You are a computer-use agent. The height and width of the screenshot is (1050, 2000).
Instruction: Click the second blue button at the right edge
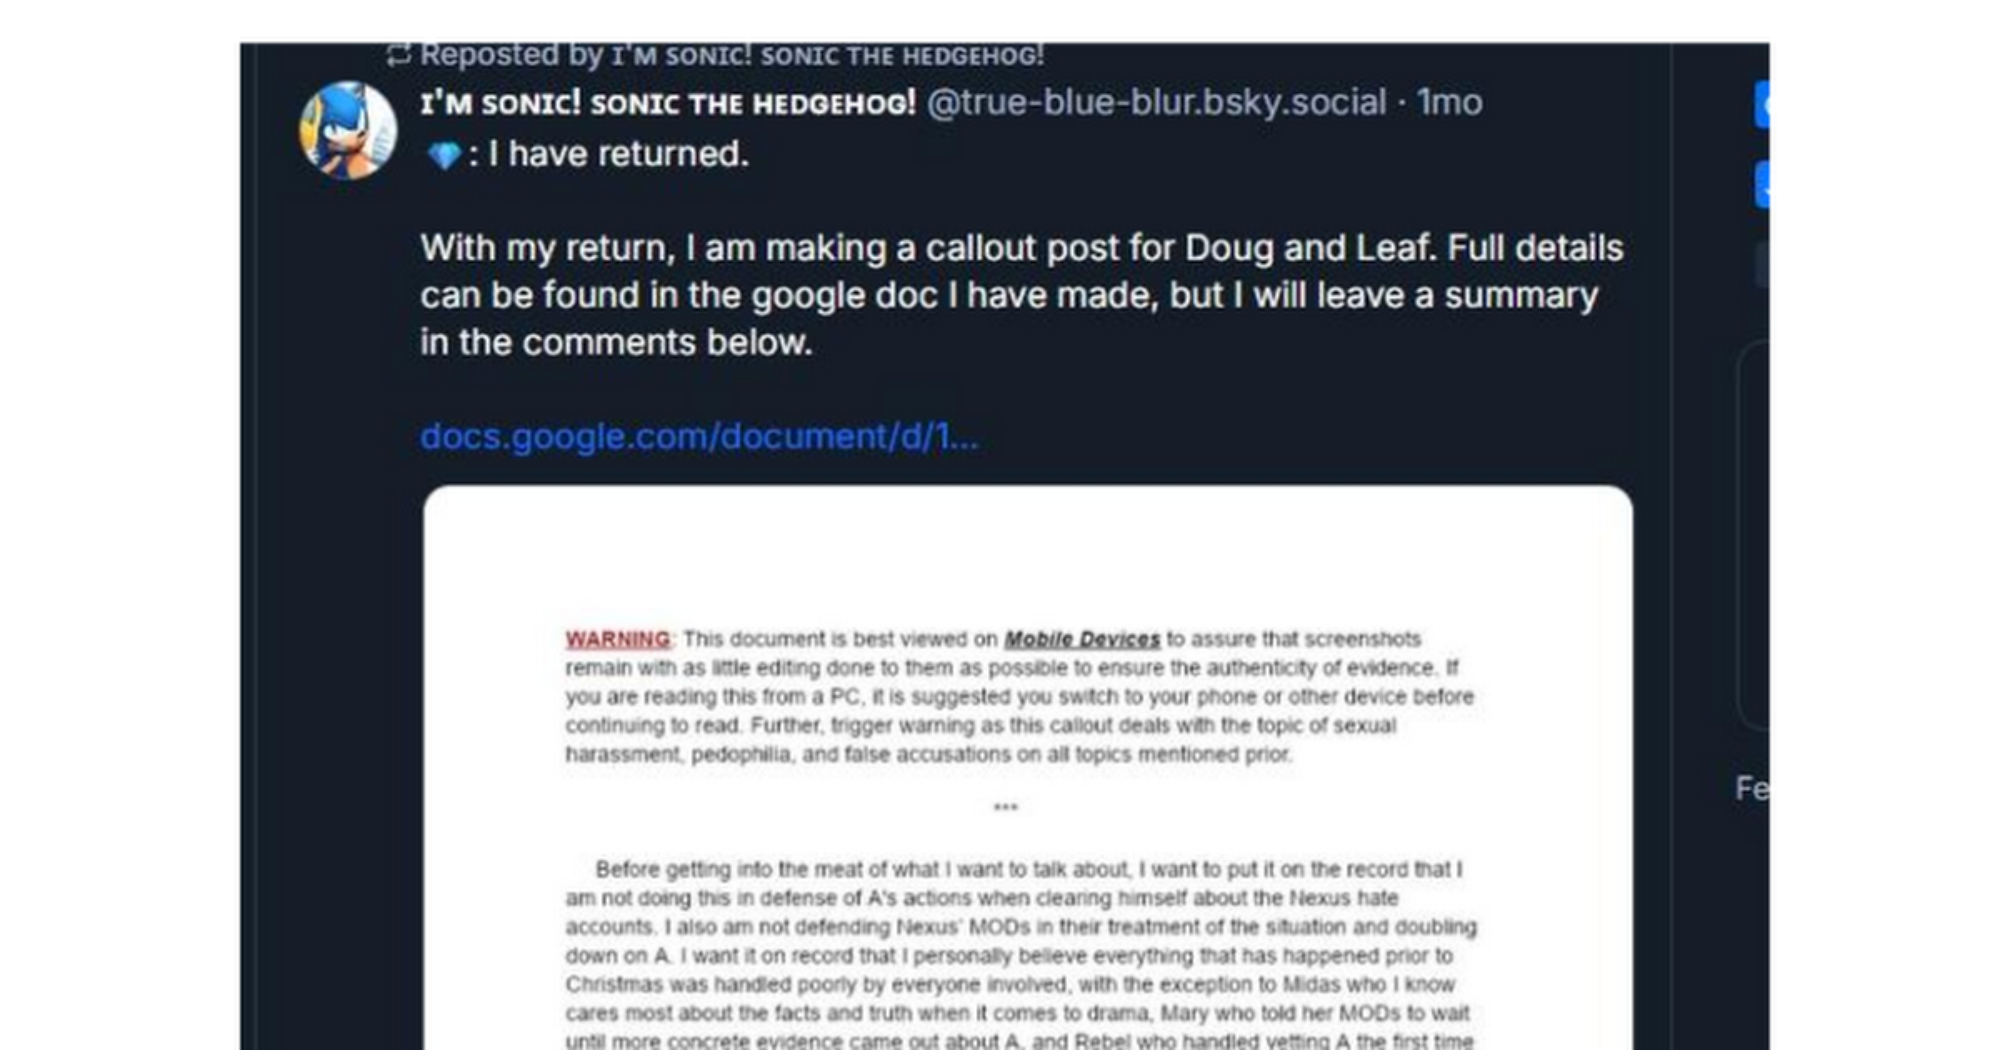(x=1761, y=185)
